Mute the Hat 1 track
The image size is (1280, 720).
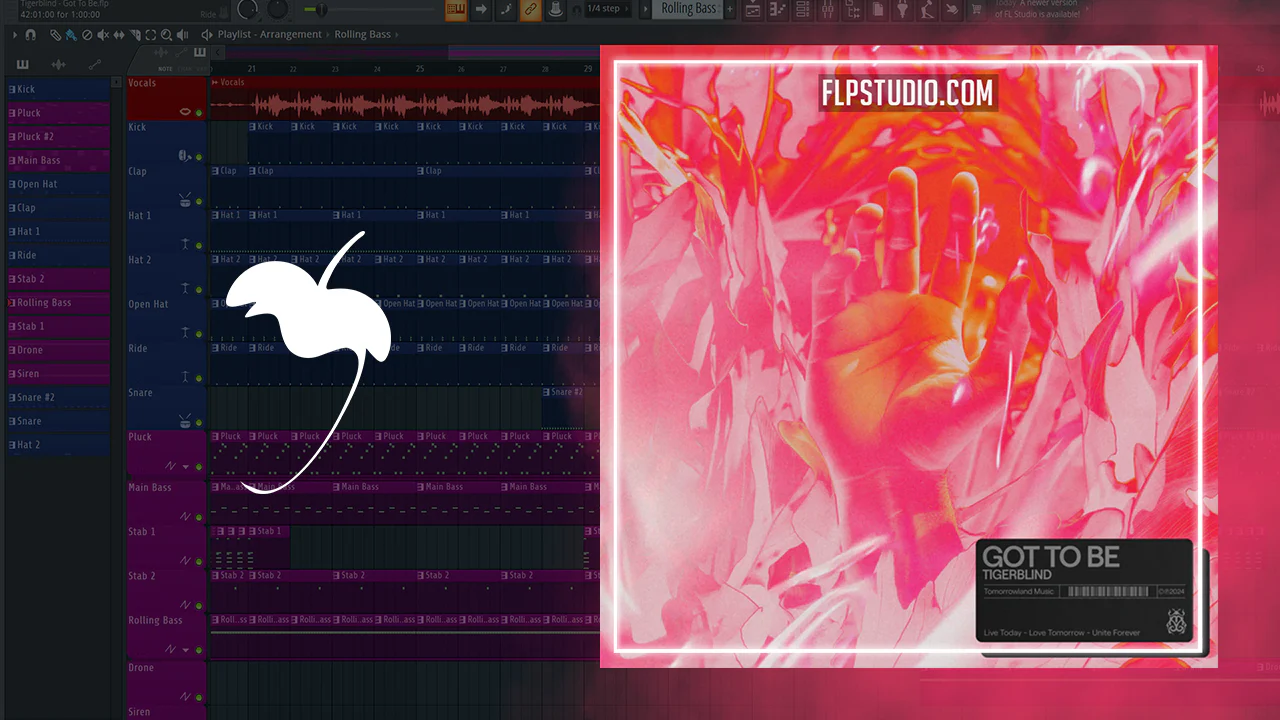coord(199,245)
